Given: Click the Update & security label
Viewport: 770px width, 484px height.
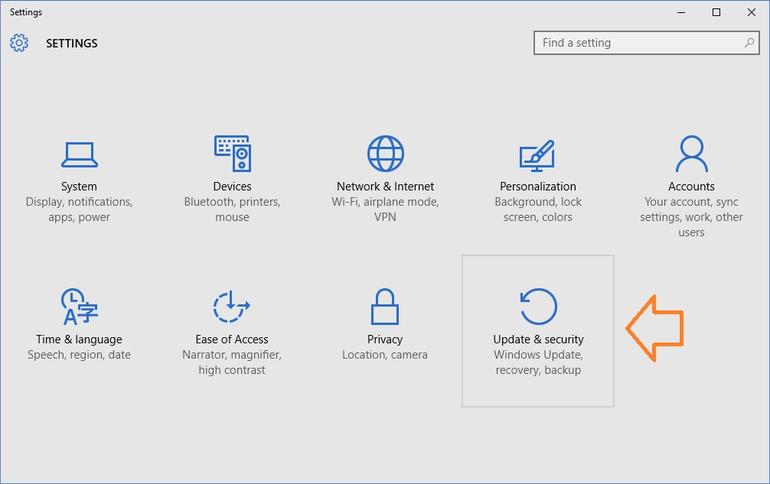Looking at the screenshot, I should (x=538, y=339).
